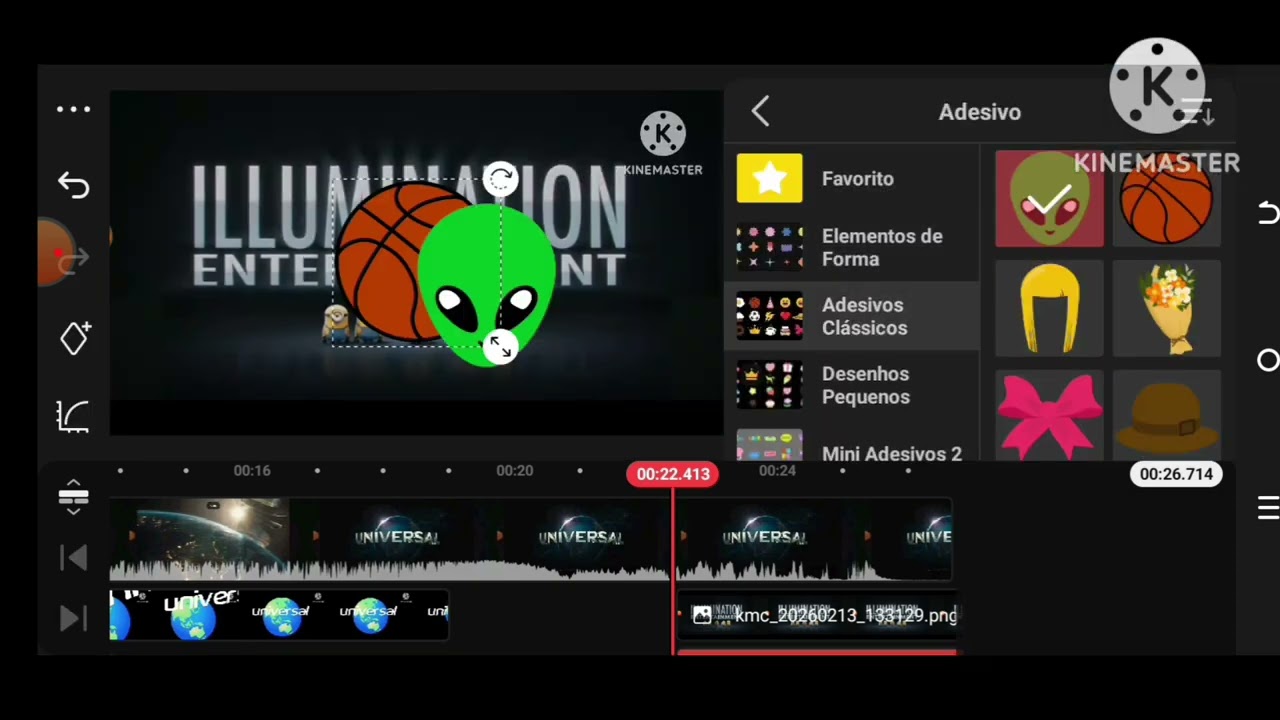Choose the pink bow sticker
Image resolution: width=1280 pixels, height=720 pixels.
tap(1049, 416)
